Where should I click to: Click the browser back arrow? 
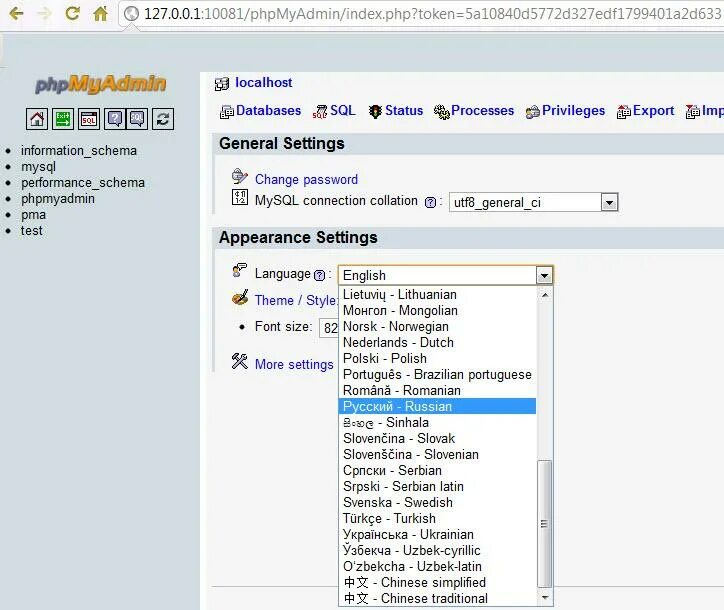[x=16, y=13]
